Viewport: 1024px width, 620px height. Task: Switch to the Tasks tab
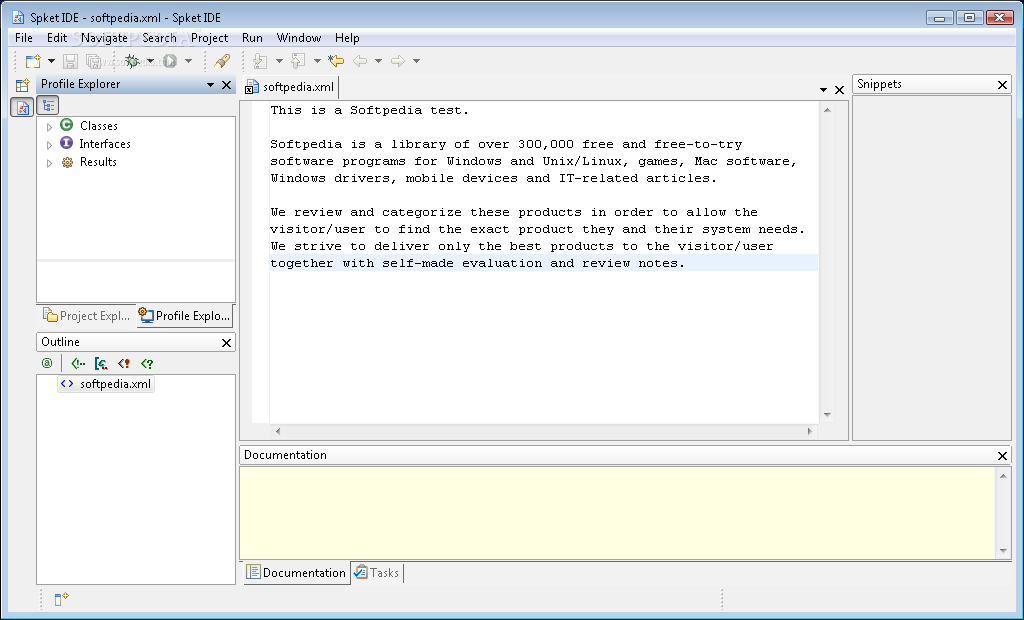click(377, 573)
